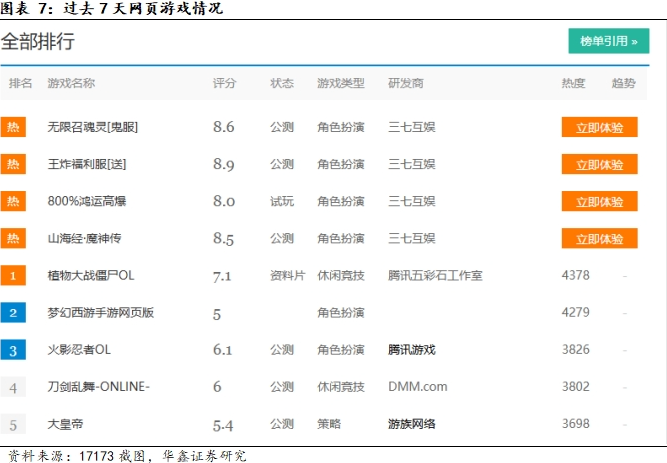The width and height of the screenshot is (667, 463).
Task: Click the orange 热 badge beside 无限召唤灵[鬼服]
Action: click(x=13, y=128)
